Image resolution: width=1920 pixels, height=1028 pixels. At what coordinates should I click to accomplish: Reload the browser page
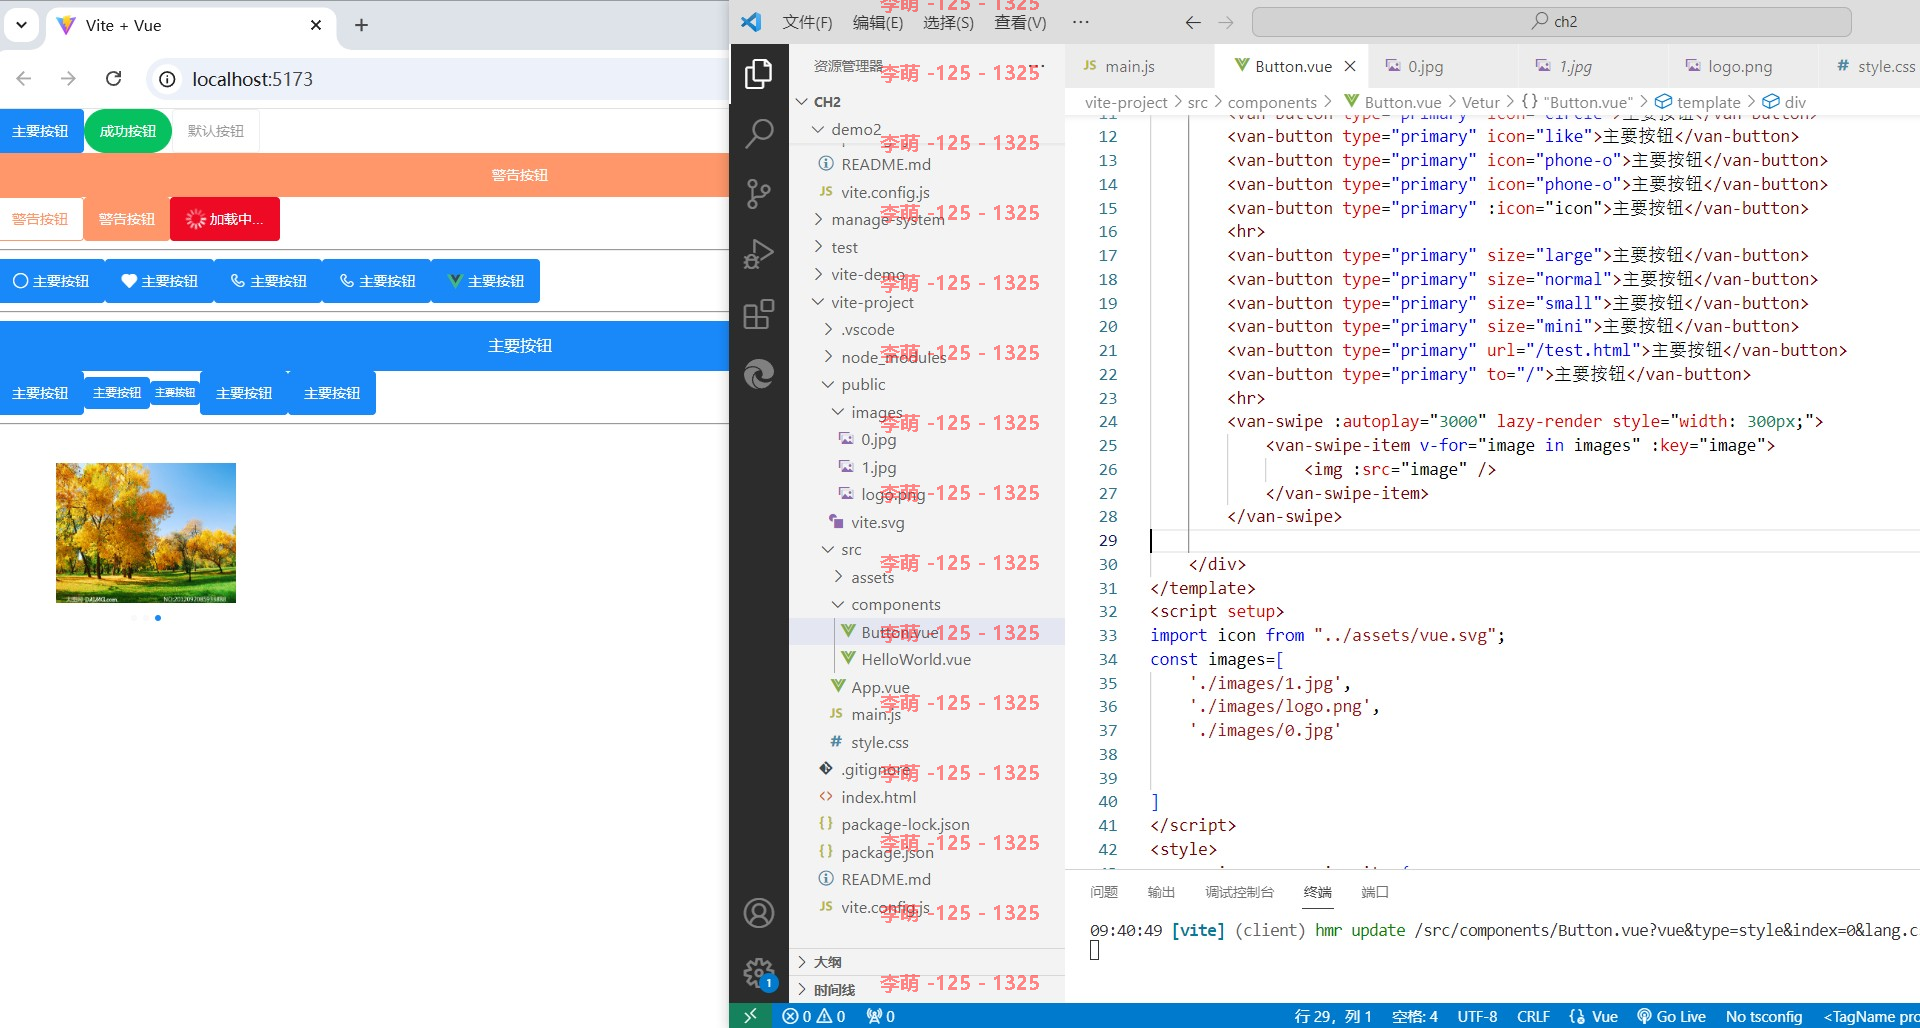(114, 78)
